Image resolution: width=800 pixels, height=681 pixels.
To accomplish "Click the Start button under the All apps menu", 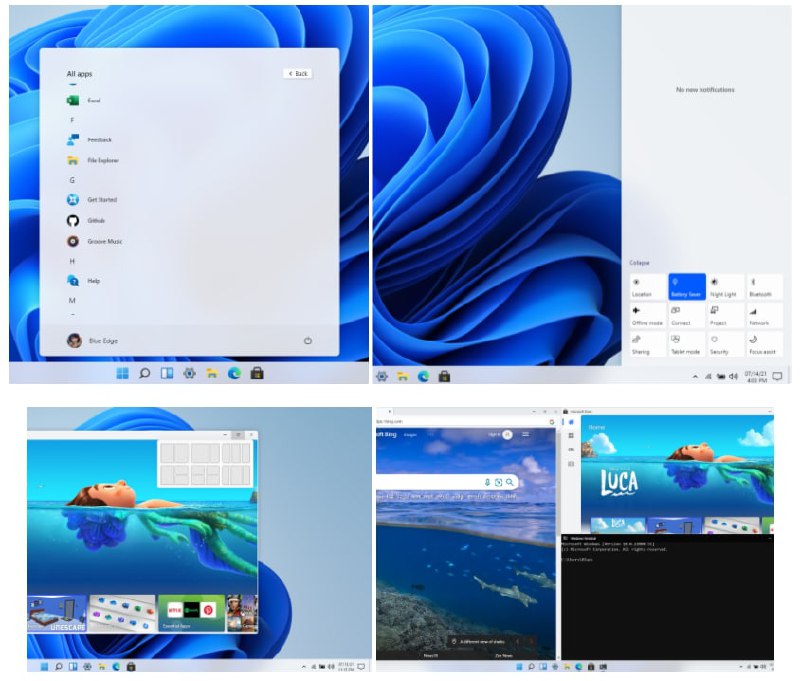I will tap(122, 373).
